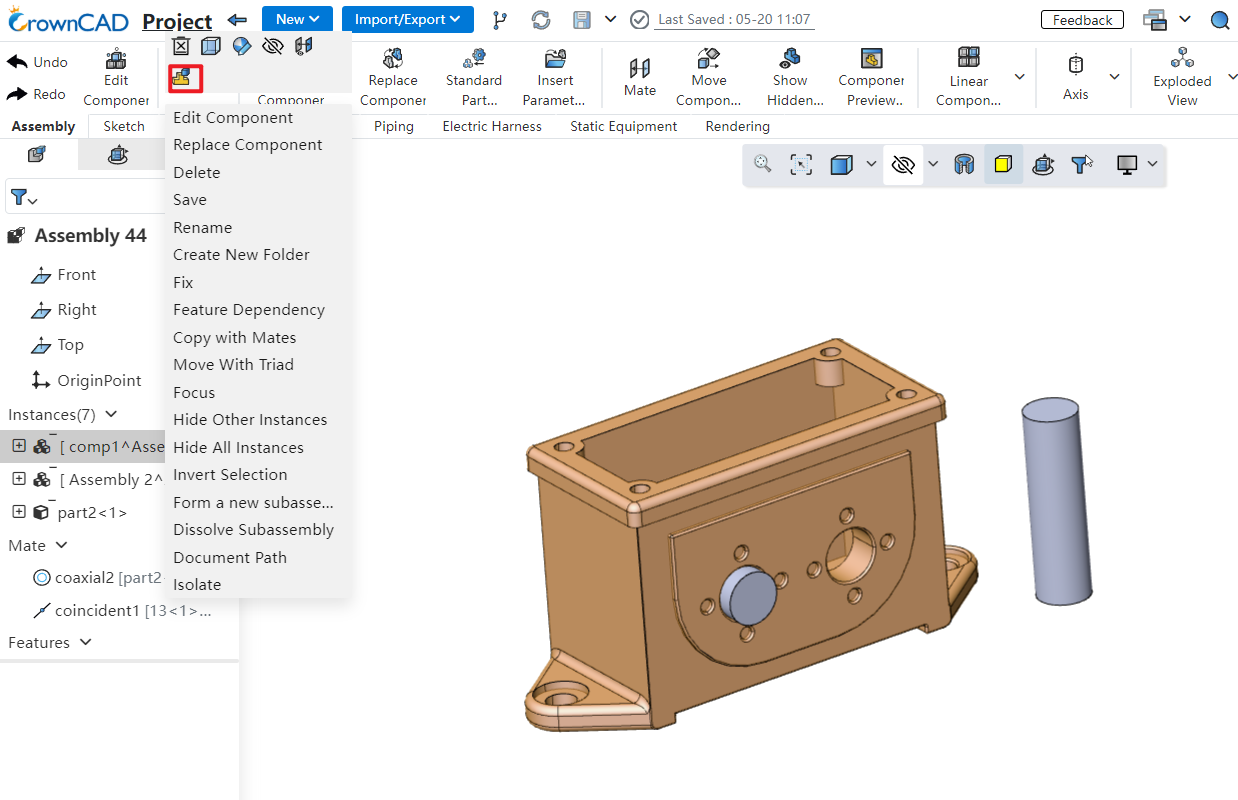
Task: Expand the save options arrow beside floppy icon
Action: tap(611, 20)
